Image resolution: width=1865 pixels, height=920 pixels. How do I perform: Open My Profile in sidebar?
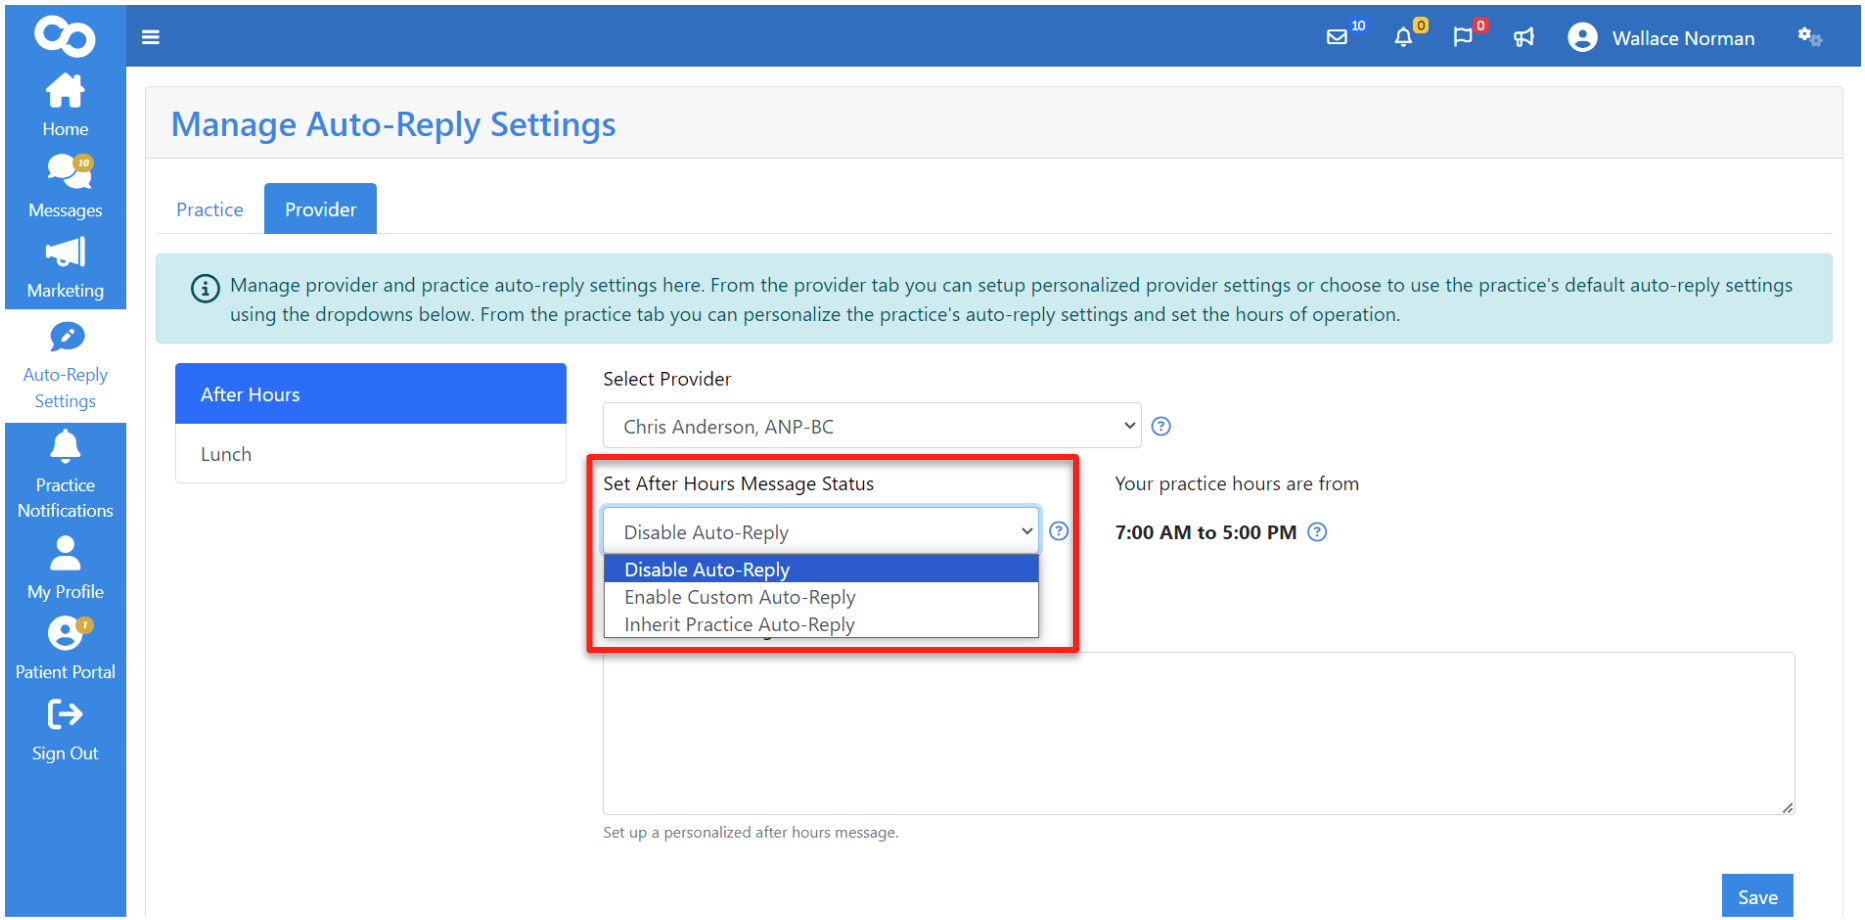point(65,568)
